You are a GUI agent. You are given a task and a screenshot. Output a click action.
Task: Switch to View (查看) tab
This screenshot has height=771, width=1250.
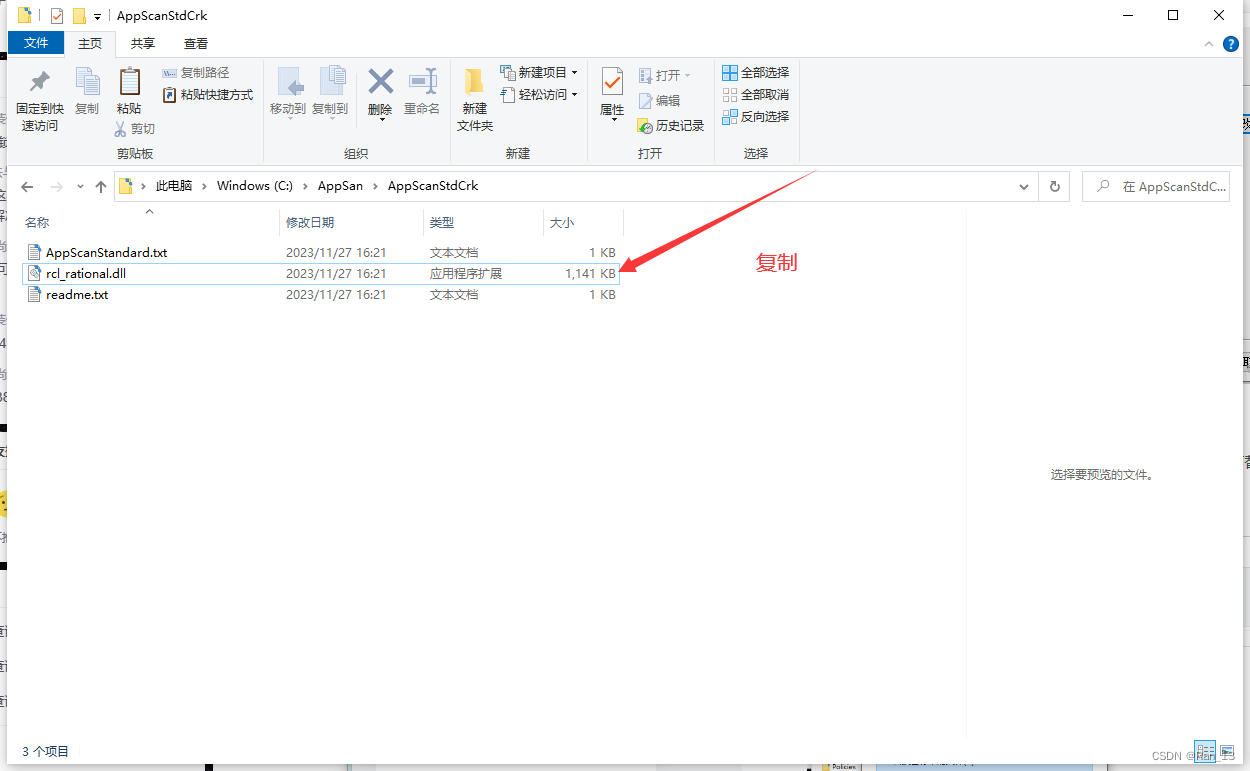coord(196,43)
